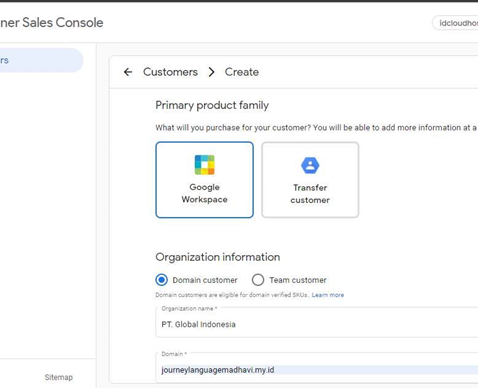Click the Partner Sales Console title
The height and width of the screenshot is (388, 478).
point(52,23)
